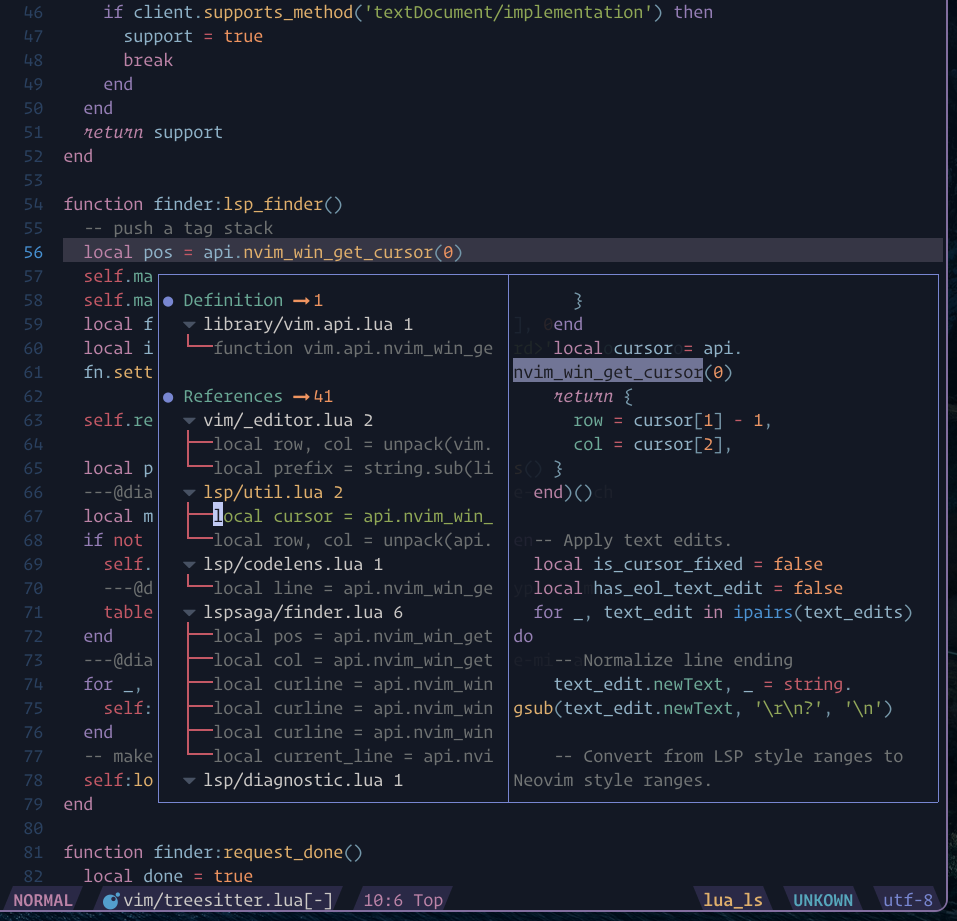This screenshot has height=921, width=957.
Task: Collapse the library/vim.api.lua group
Action: [190, 325]
